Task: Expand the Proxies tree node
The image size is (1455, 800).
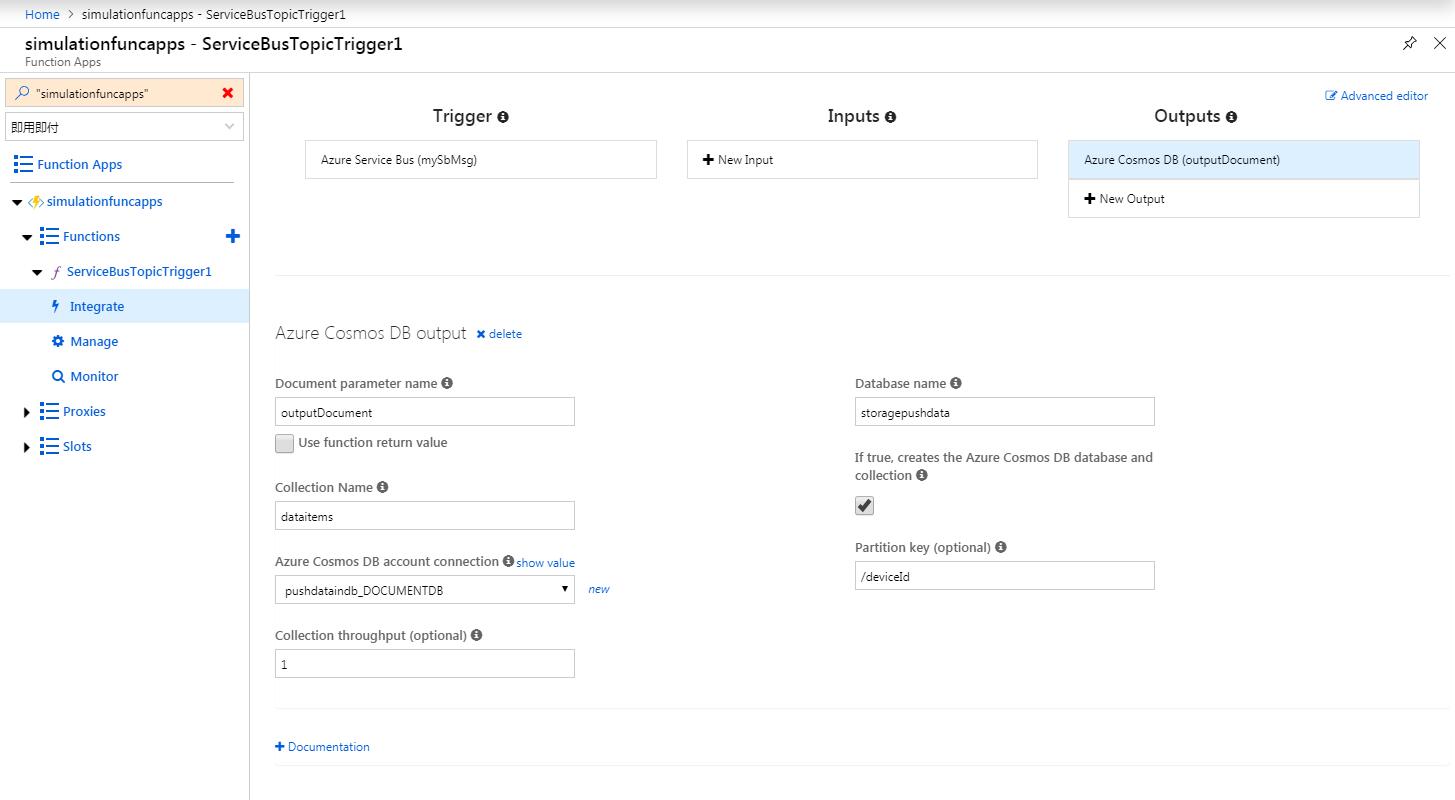Action: 27,412
